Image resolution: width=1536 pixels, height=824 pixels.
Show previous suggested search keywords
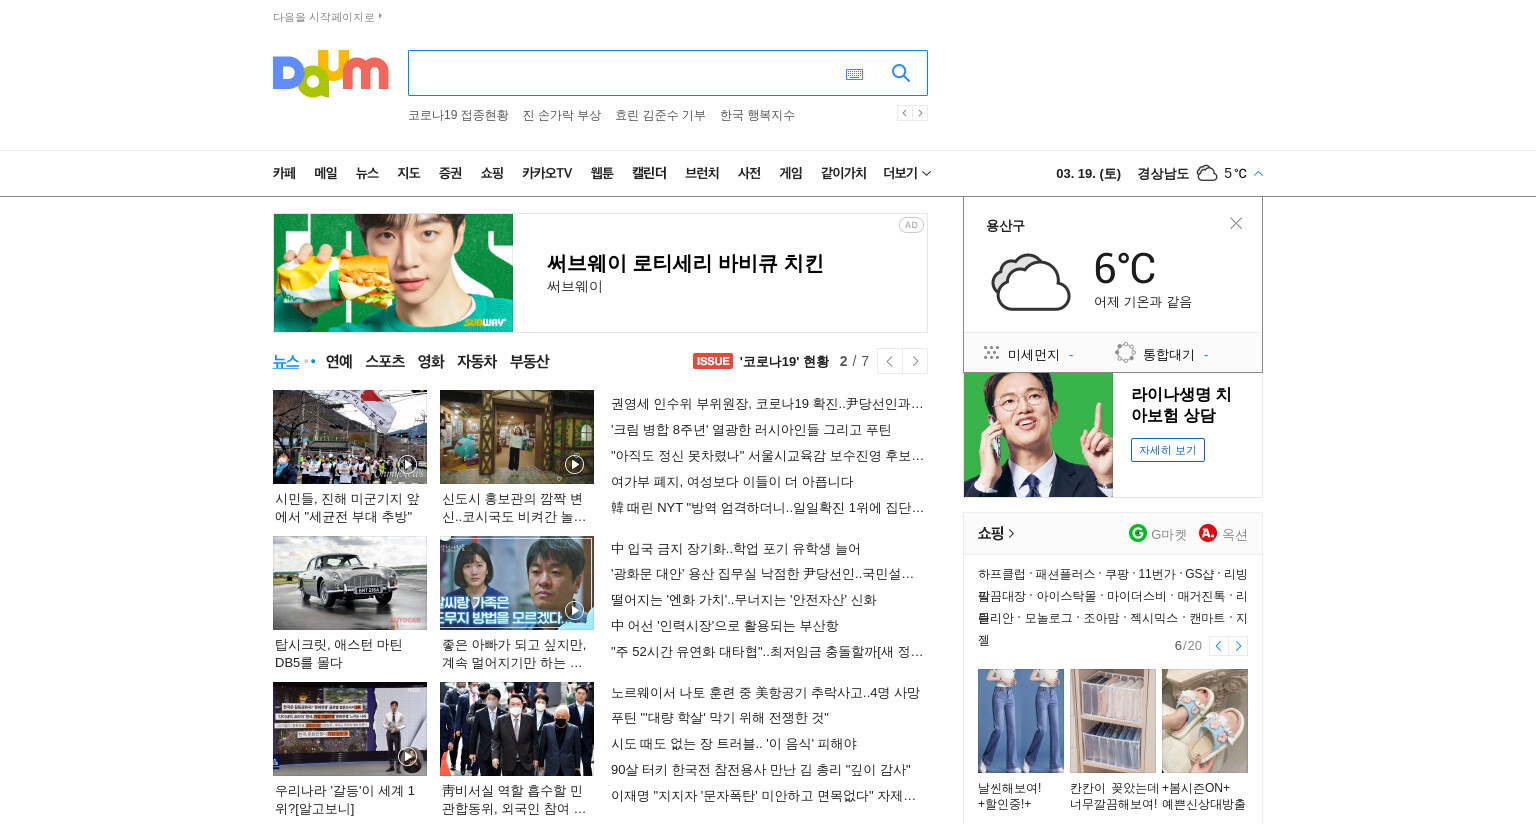[904, 113]
